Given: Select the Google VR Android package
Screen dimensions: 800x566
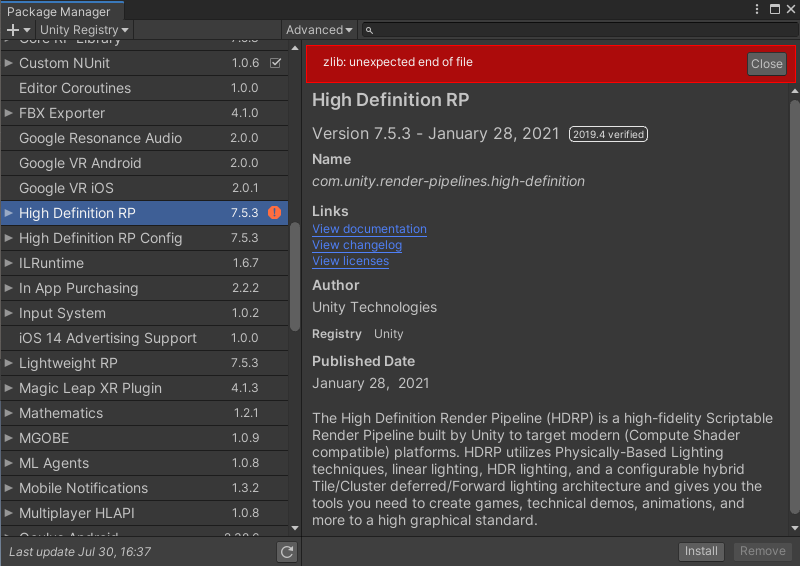Looking at the screenshot, I should [x=144, y=163].
